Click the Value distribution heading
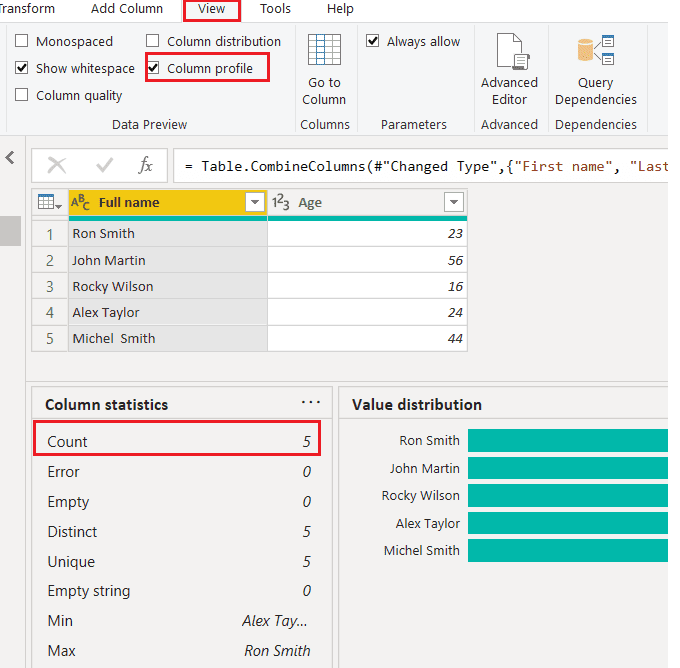 [417, 404]
